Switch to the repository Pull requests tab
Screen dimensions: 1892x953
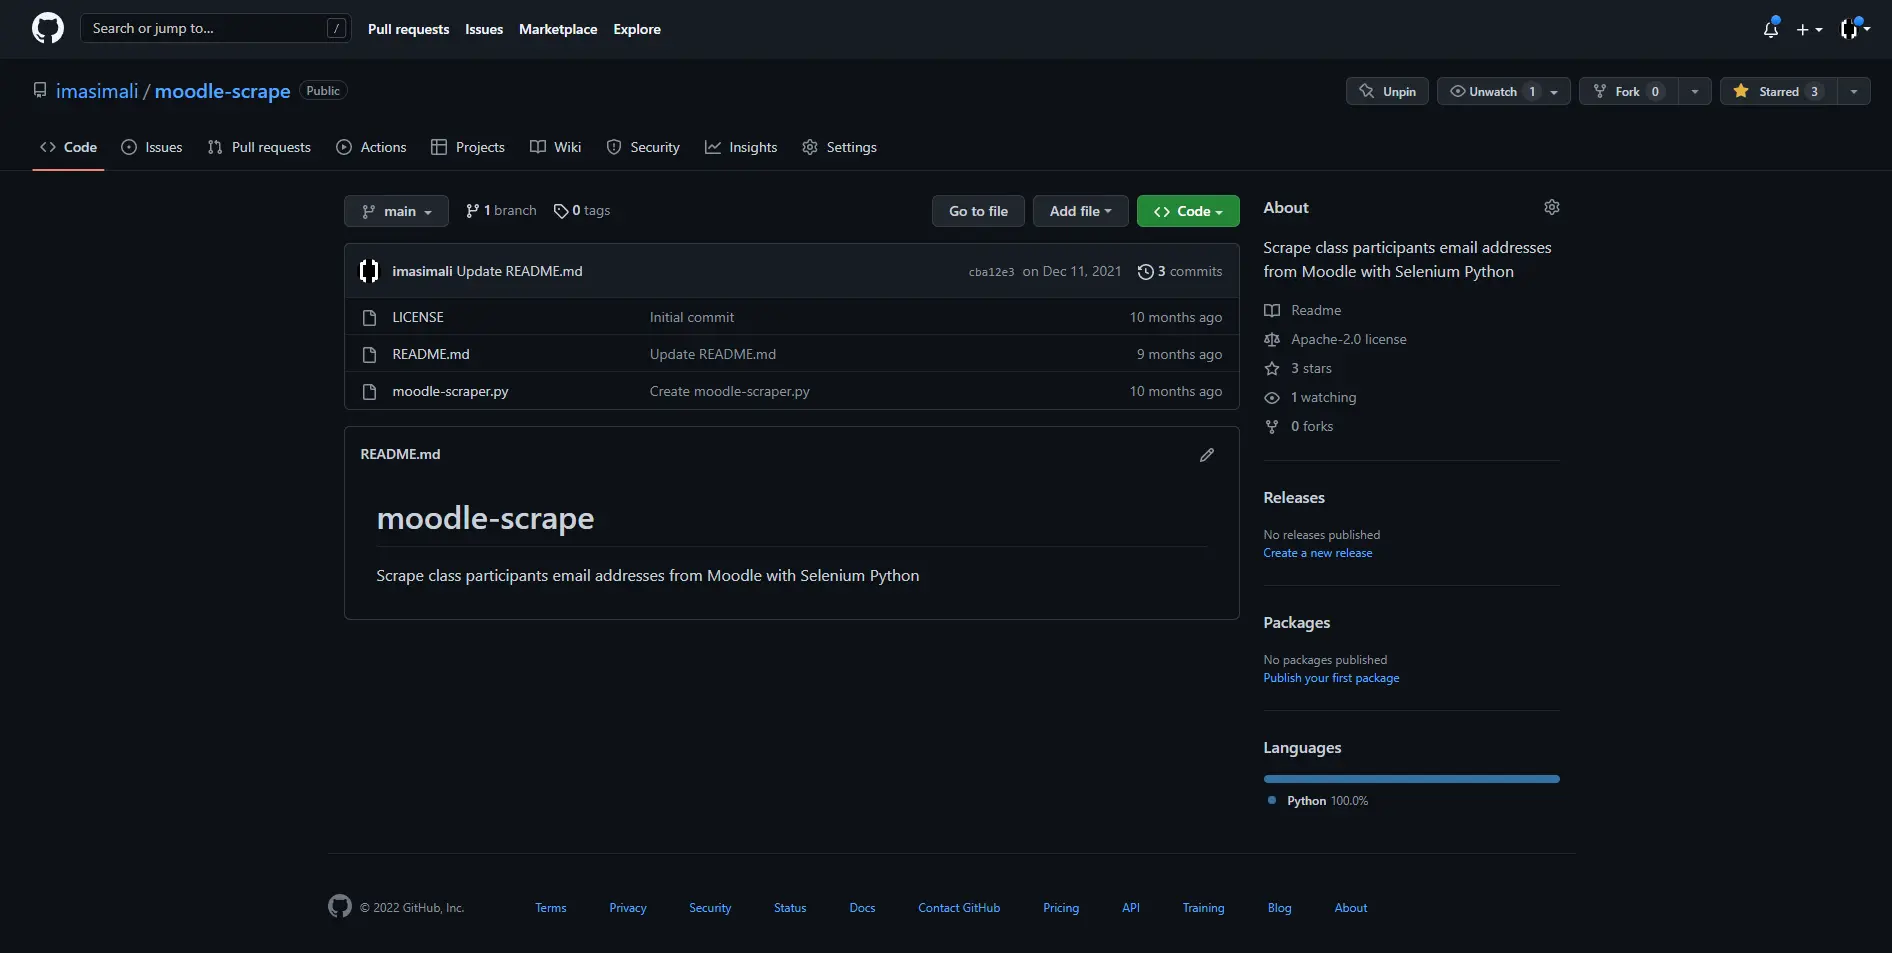(x=259, y=147)
